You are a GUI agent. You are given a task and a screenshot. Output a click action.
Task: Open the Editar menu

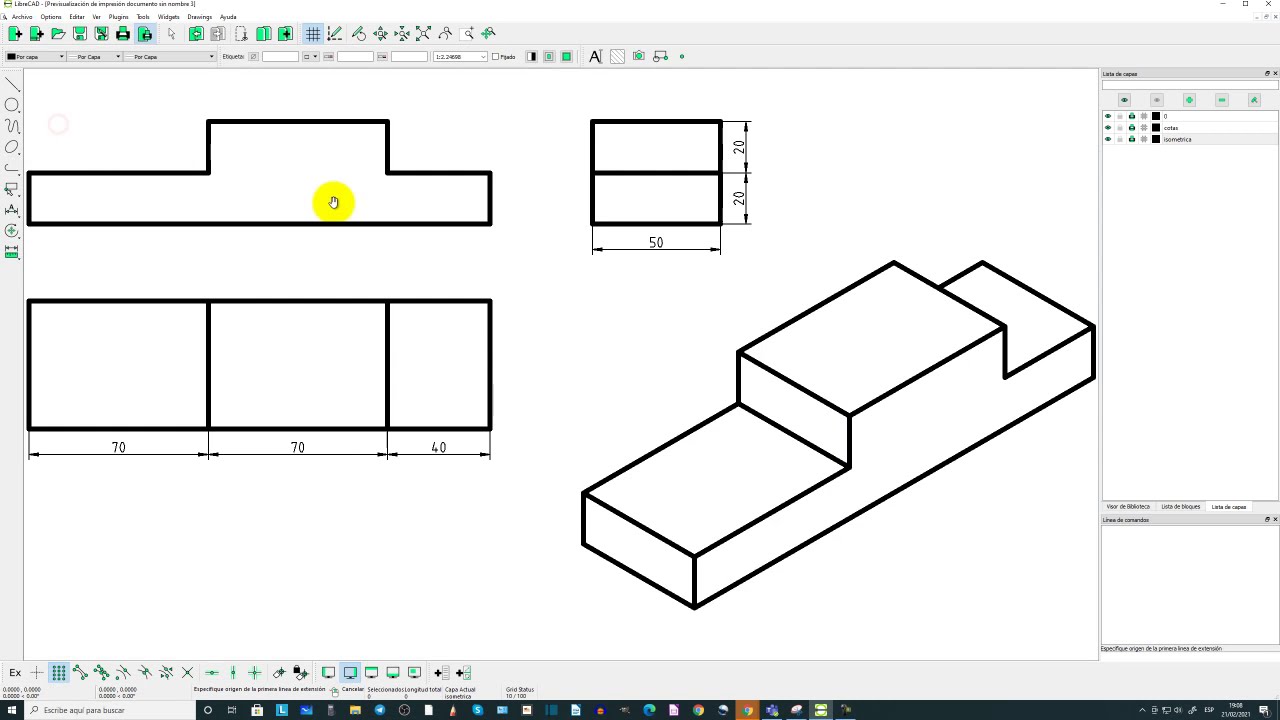point(77,17)
